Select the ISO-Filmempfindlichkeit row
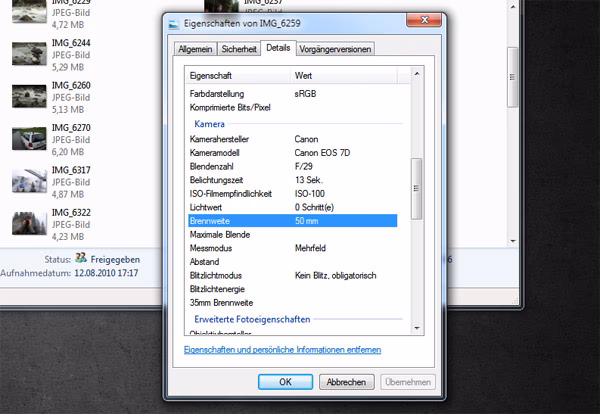 (293, 194)
